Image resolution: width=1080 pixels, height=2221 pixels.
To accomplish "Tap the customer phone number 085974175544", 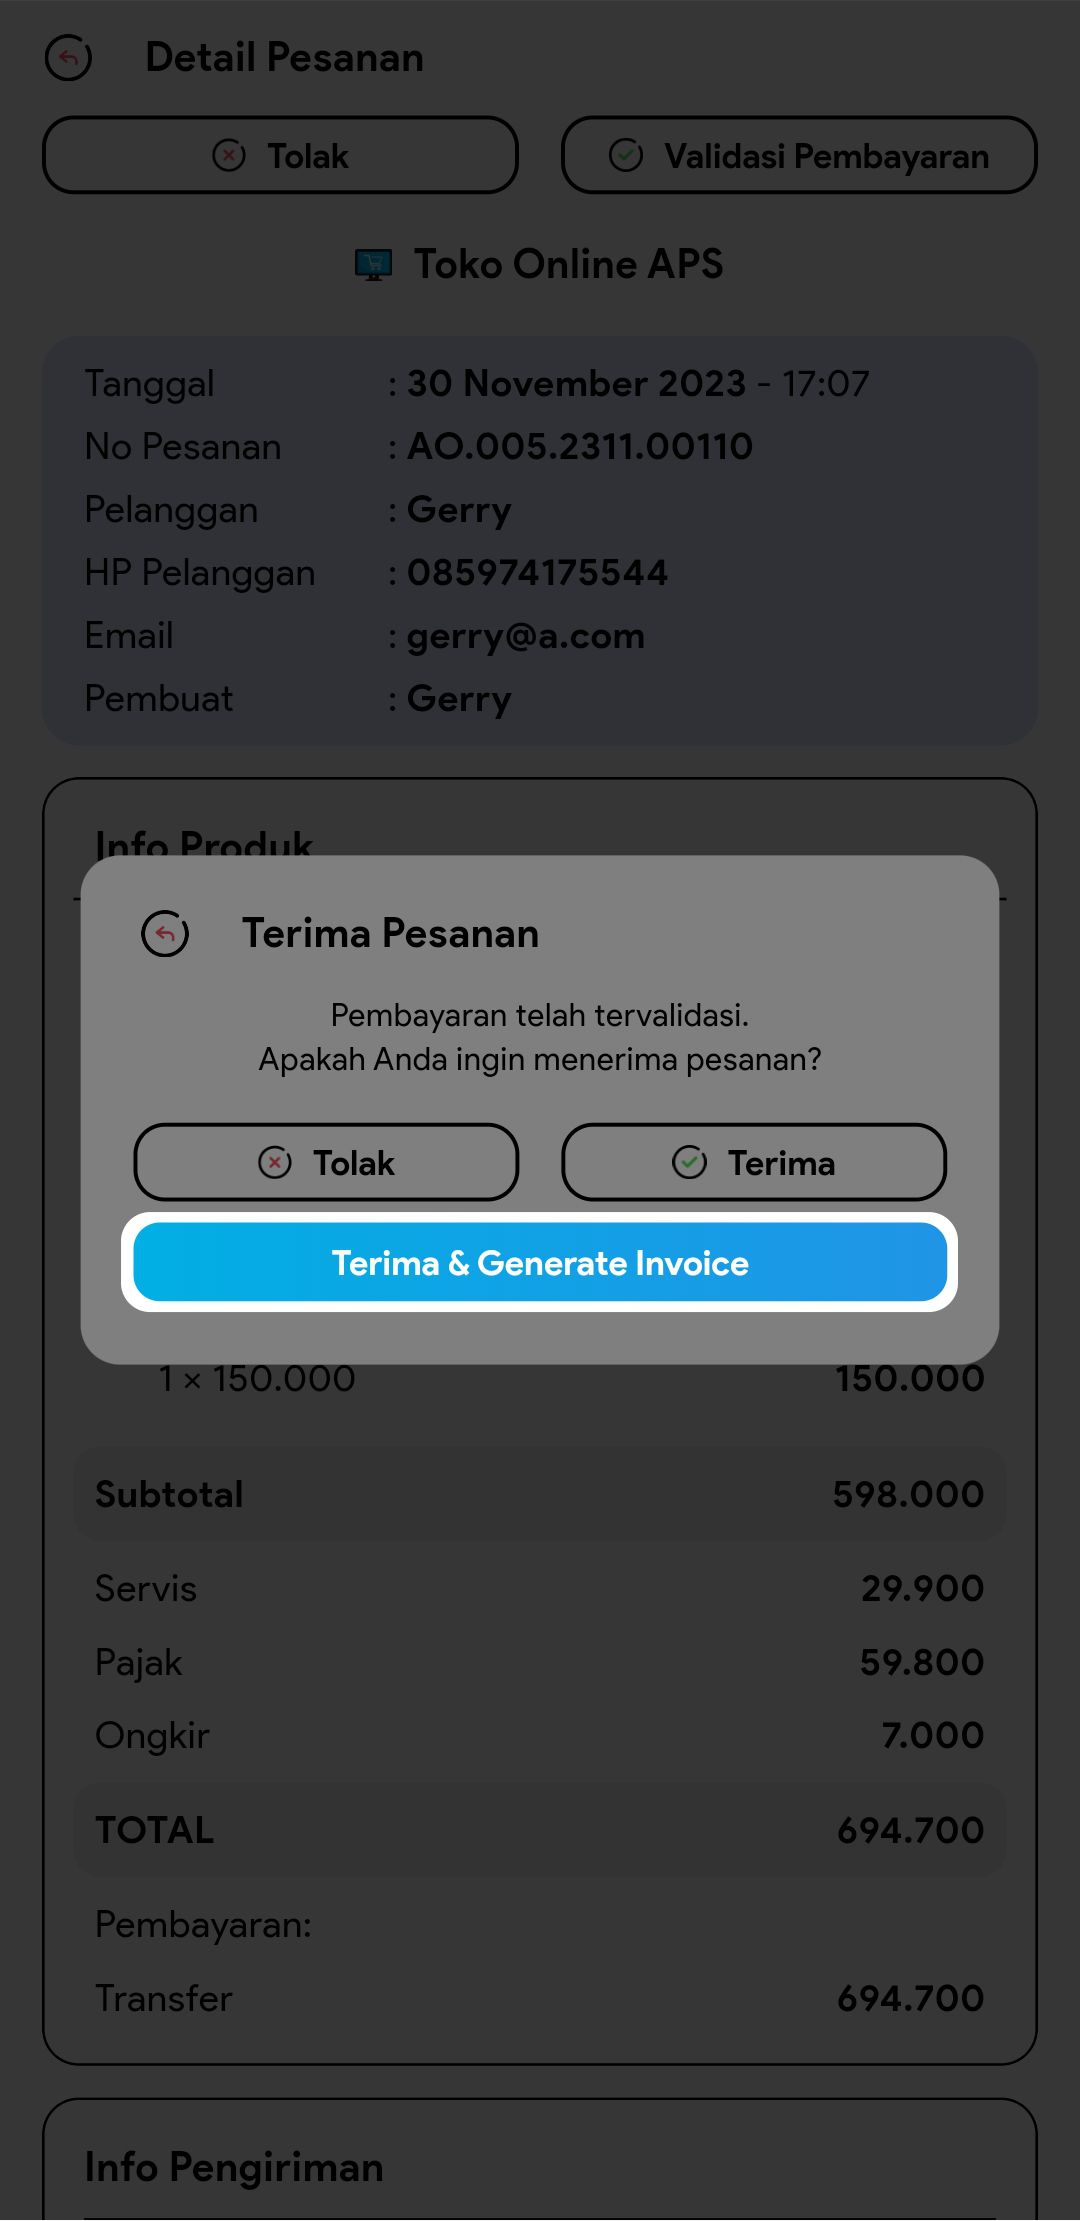I will [x=537, y=573].
